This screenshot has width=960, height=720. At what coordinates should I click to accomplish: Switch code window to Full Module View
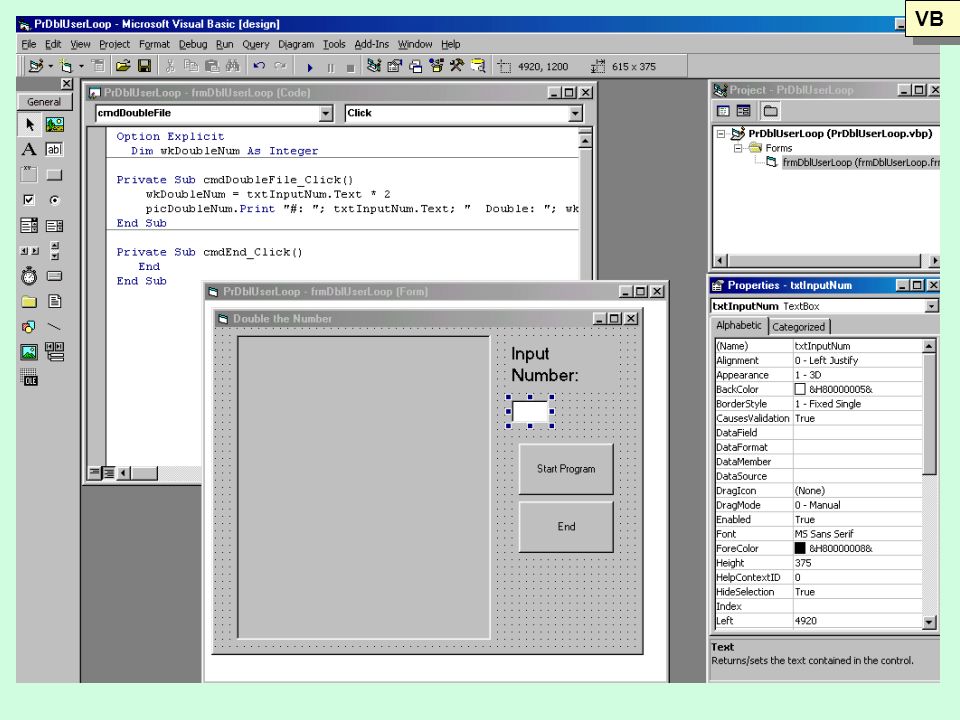pyautogui.click(x=108, y=473)
